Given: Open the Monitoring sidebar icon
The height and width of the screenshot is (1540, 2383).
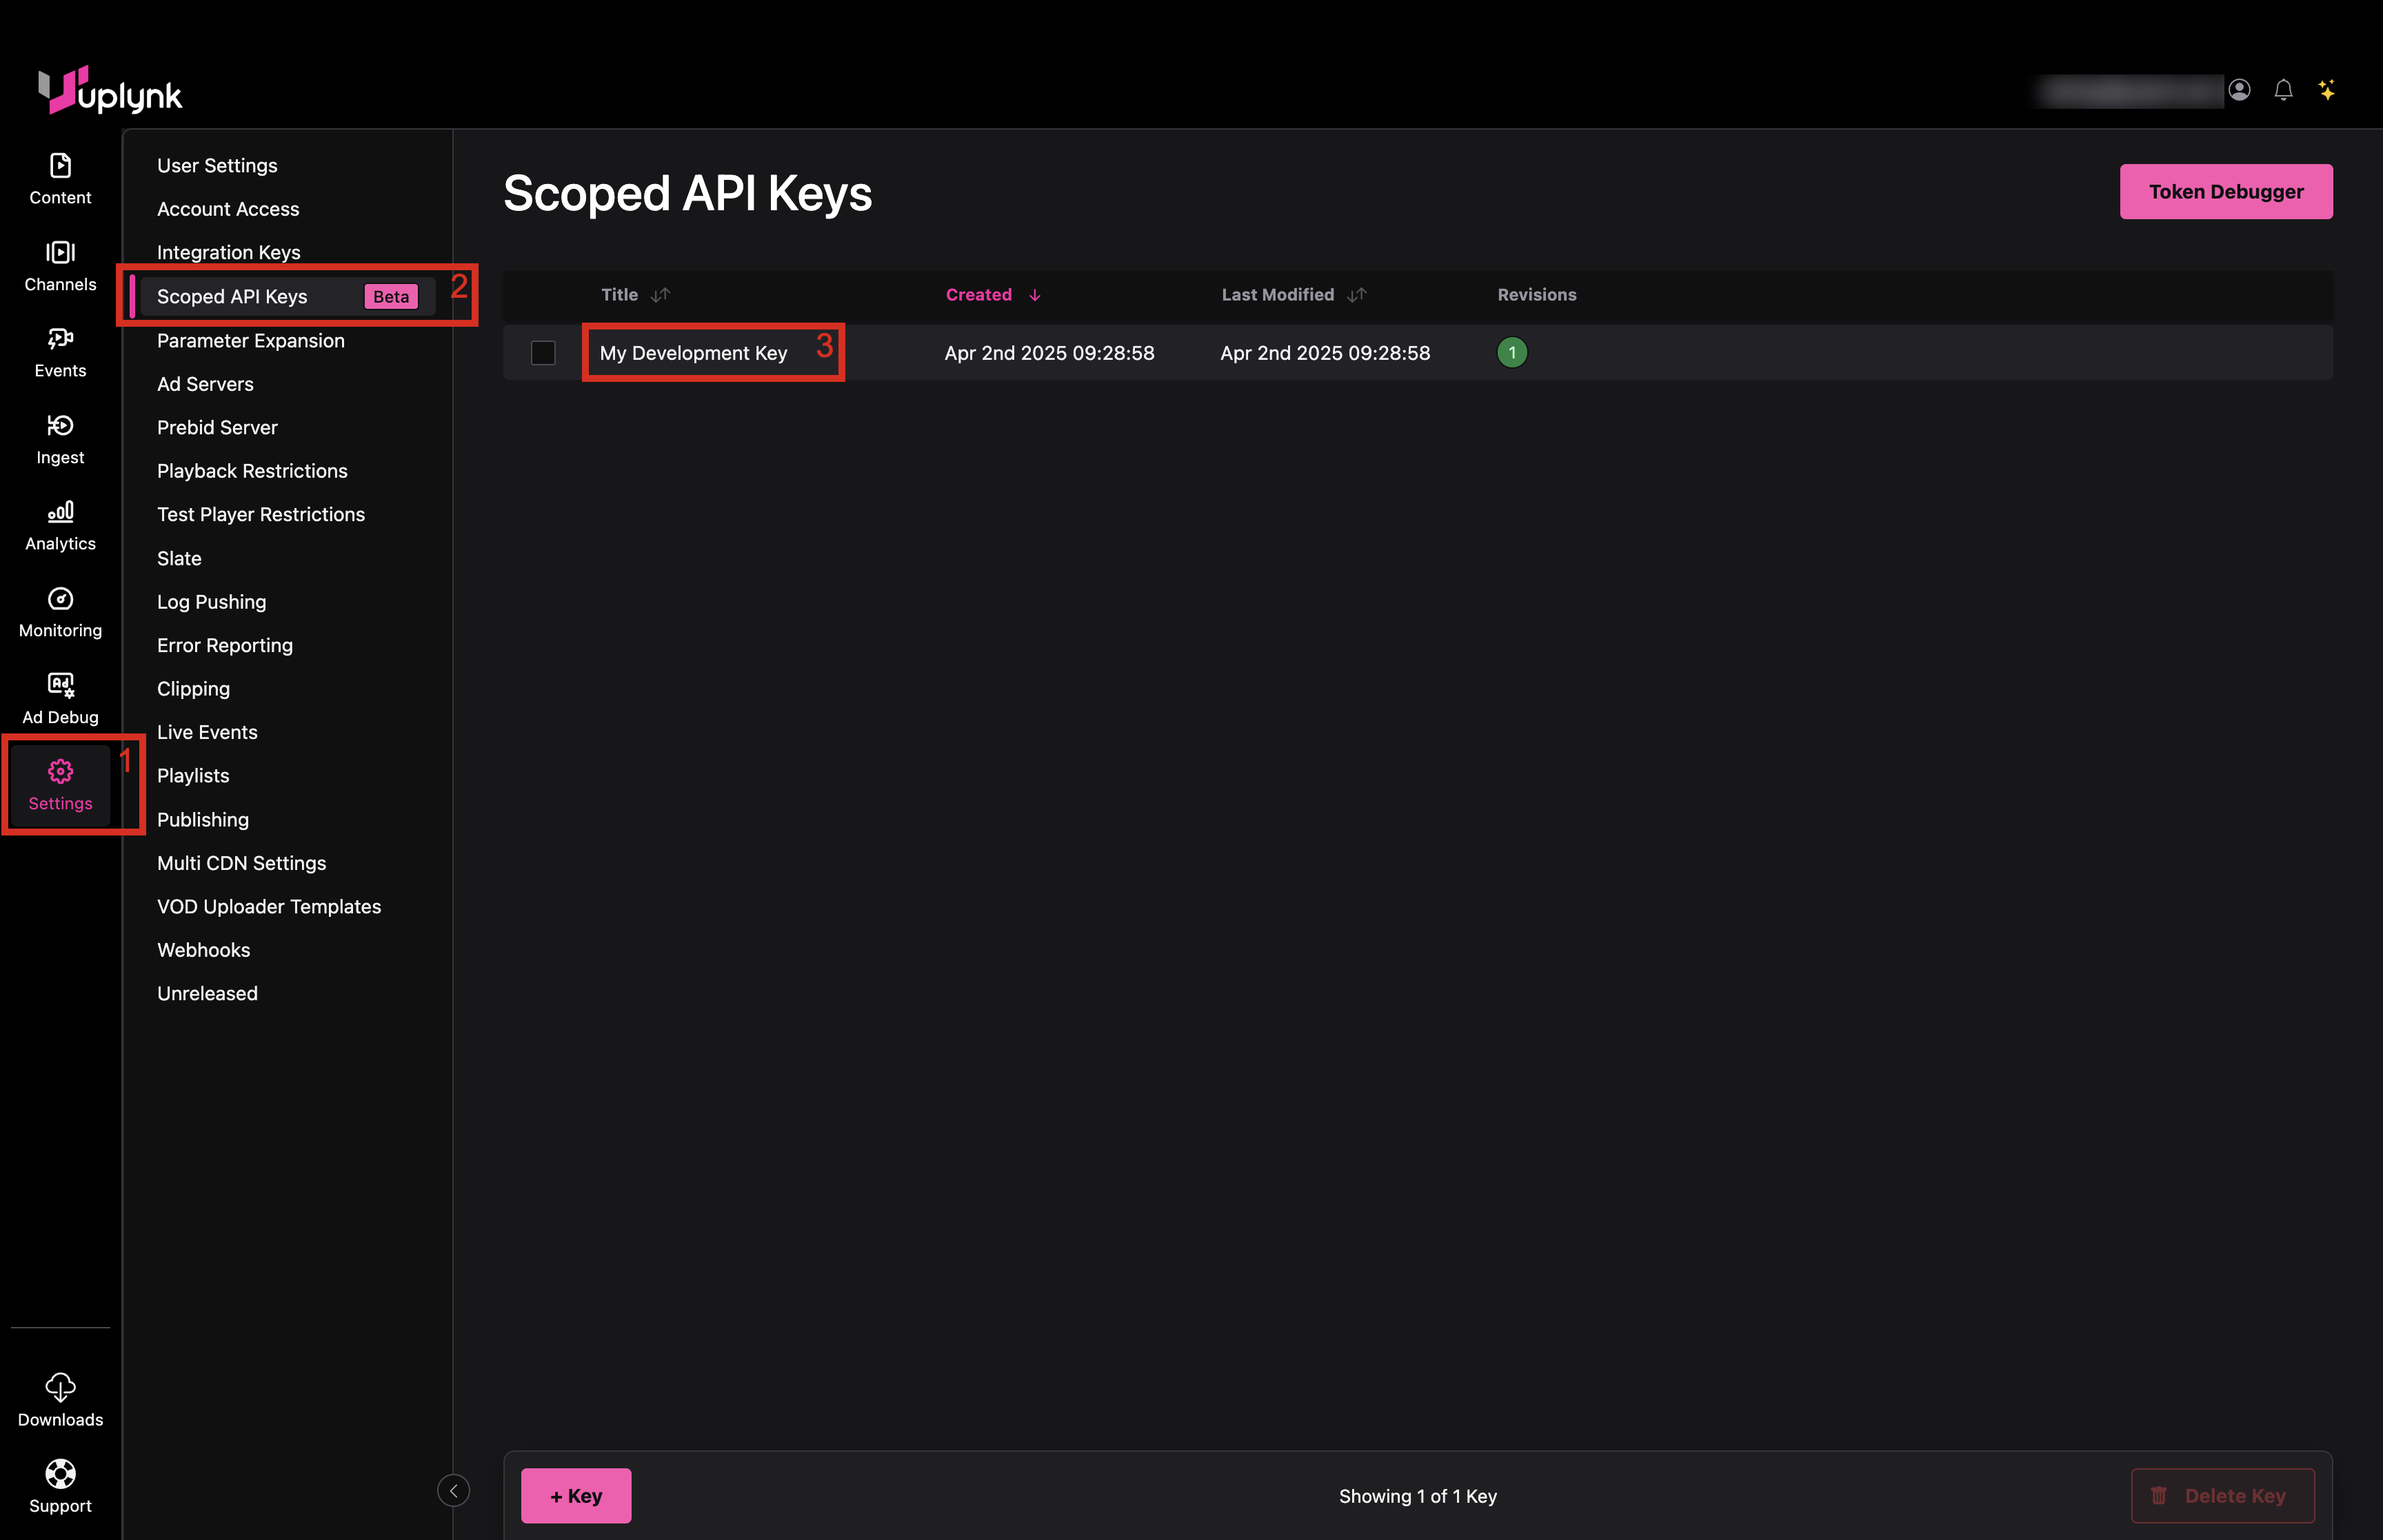Looking at the screenshot, I should pyautogui.click(x=60, y=599).
